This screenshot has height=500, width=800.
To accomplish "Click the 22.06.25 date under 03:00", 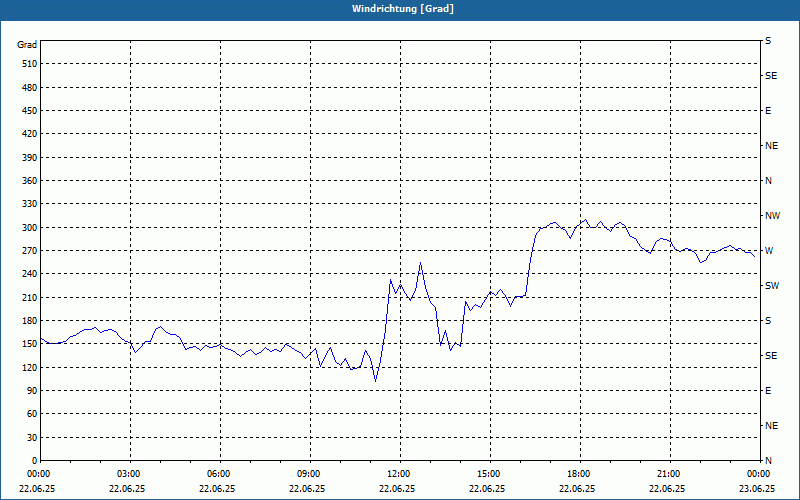I will tap(127, 488).
